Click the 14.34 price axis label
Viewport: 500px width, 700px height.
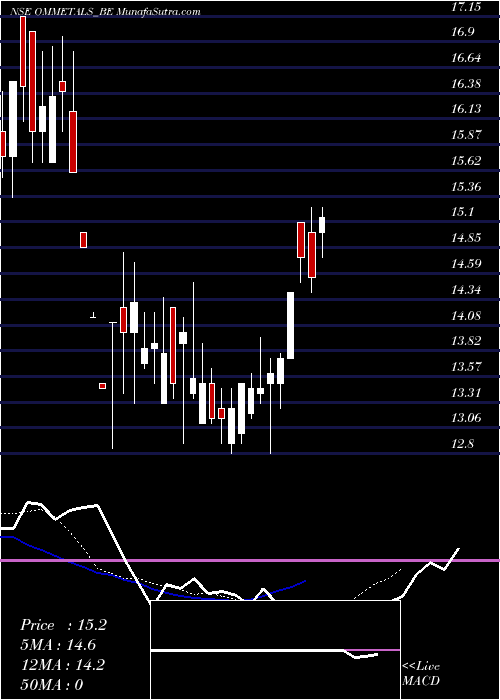[x=466, y=290]
